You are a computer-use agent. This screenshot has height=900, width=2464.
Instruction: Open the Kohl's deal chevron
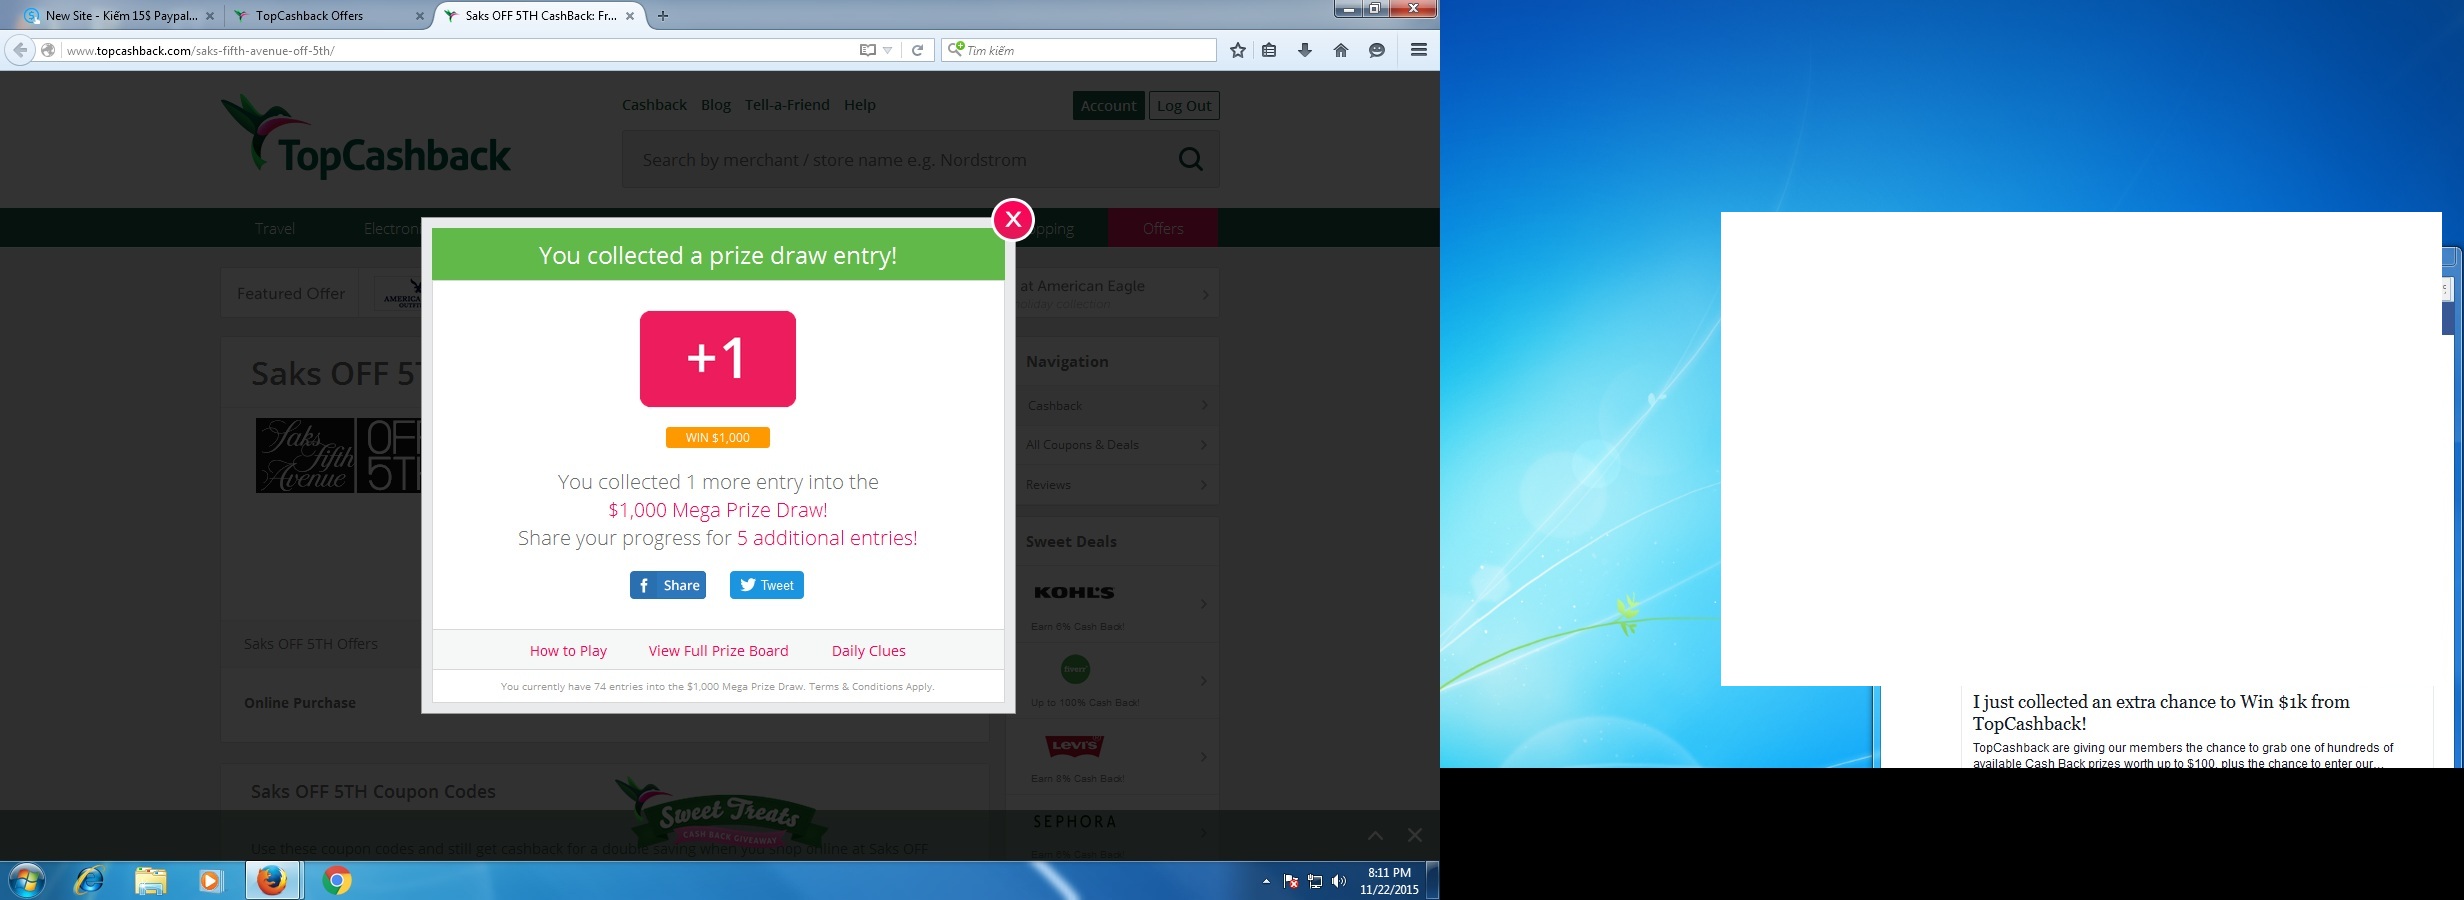(x=1204, y=604)
